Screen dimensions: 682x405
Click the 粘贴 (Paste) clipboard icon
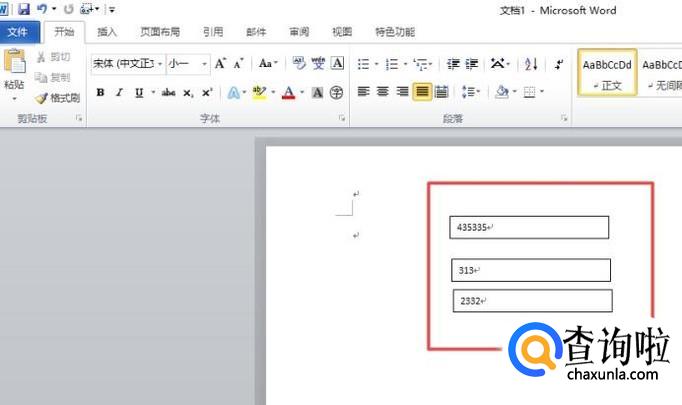click(14, 62)
